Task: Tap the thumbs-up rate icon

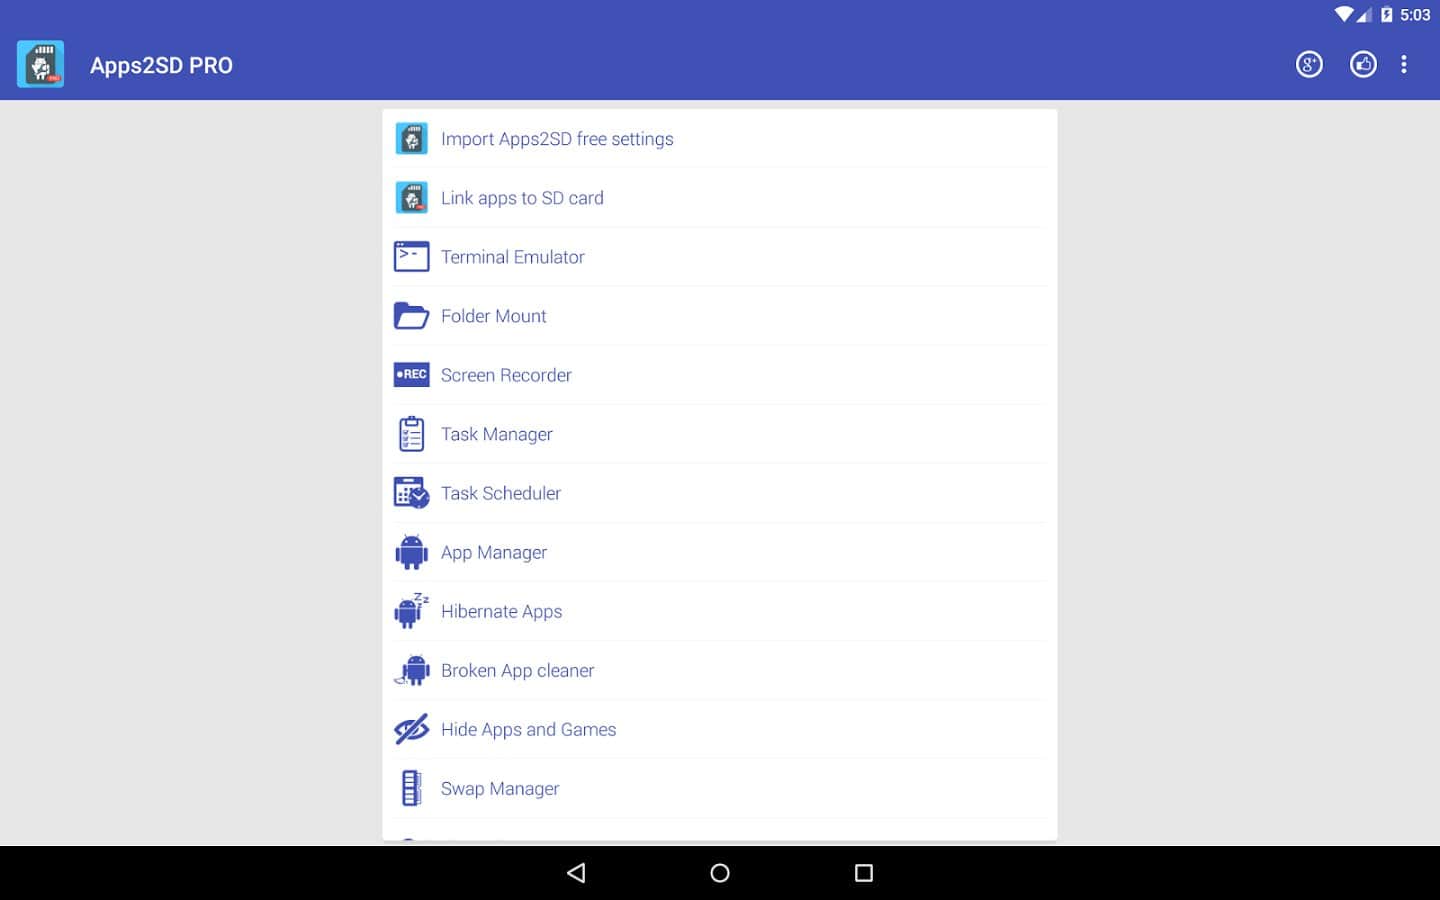Action: [x=1363, y=65]
